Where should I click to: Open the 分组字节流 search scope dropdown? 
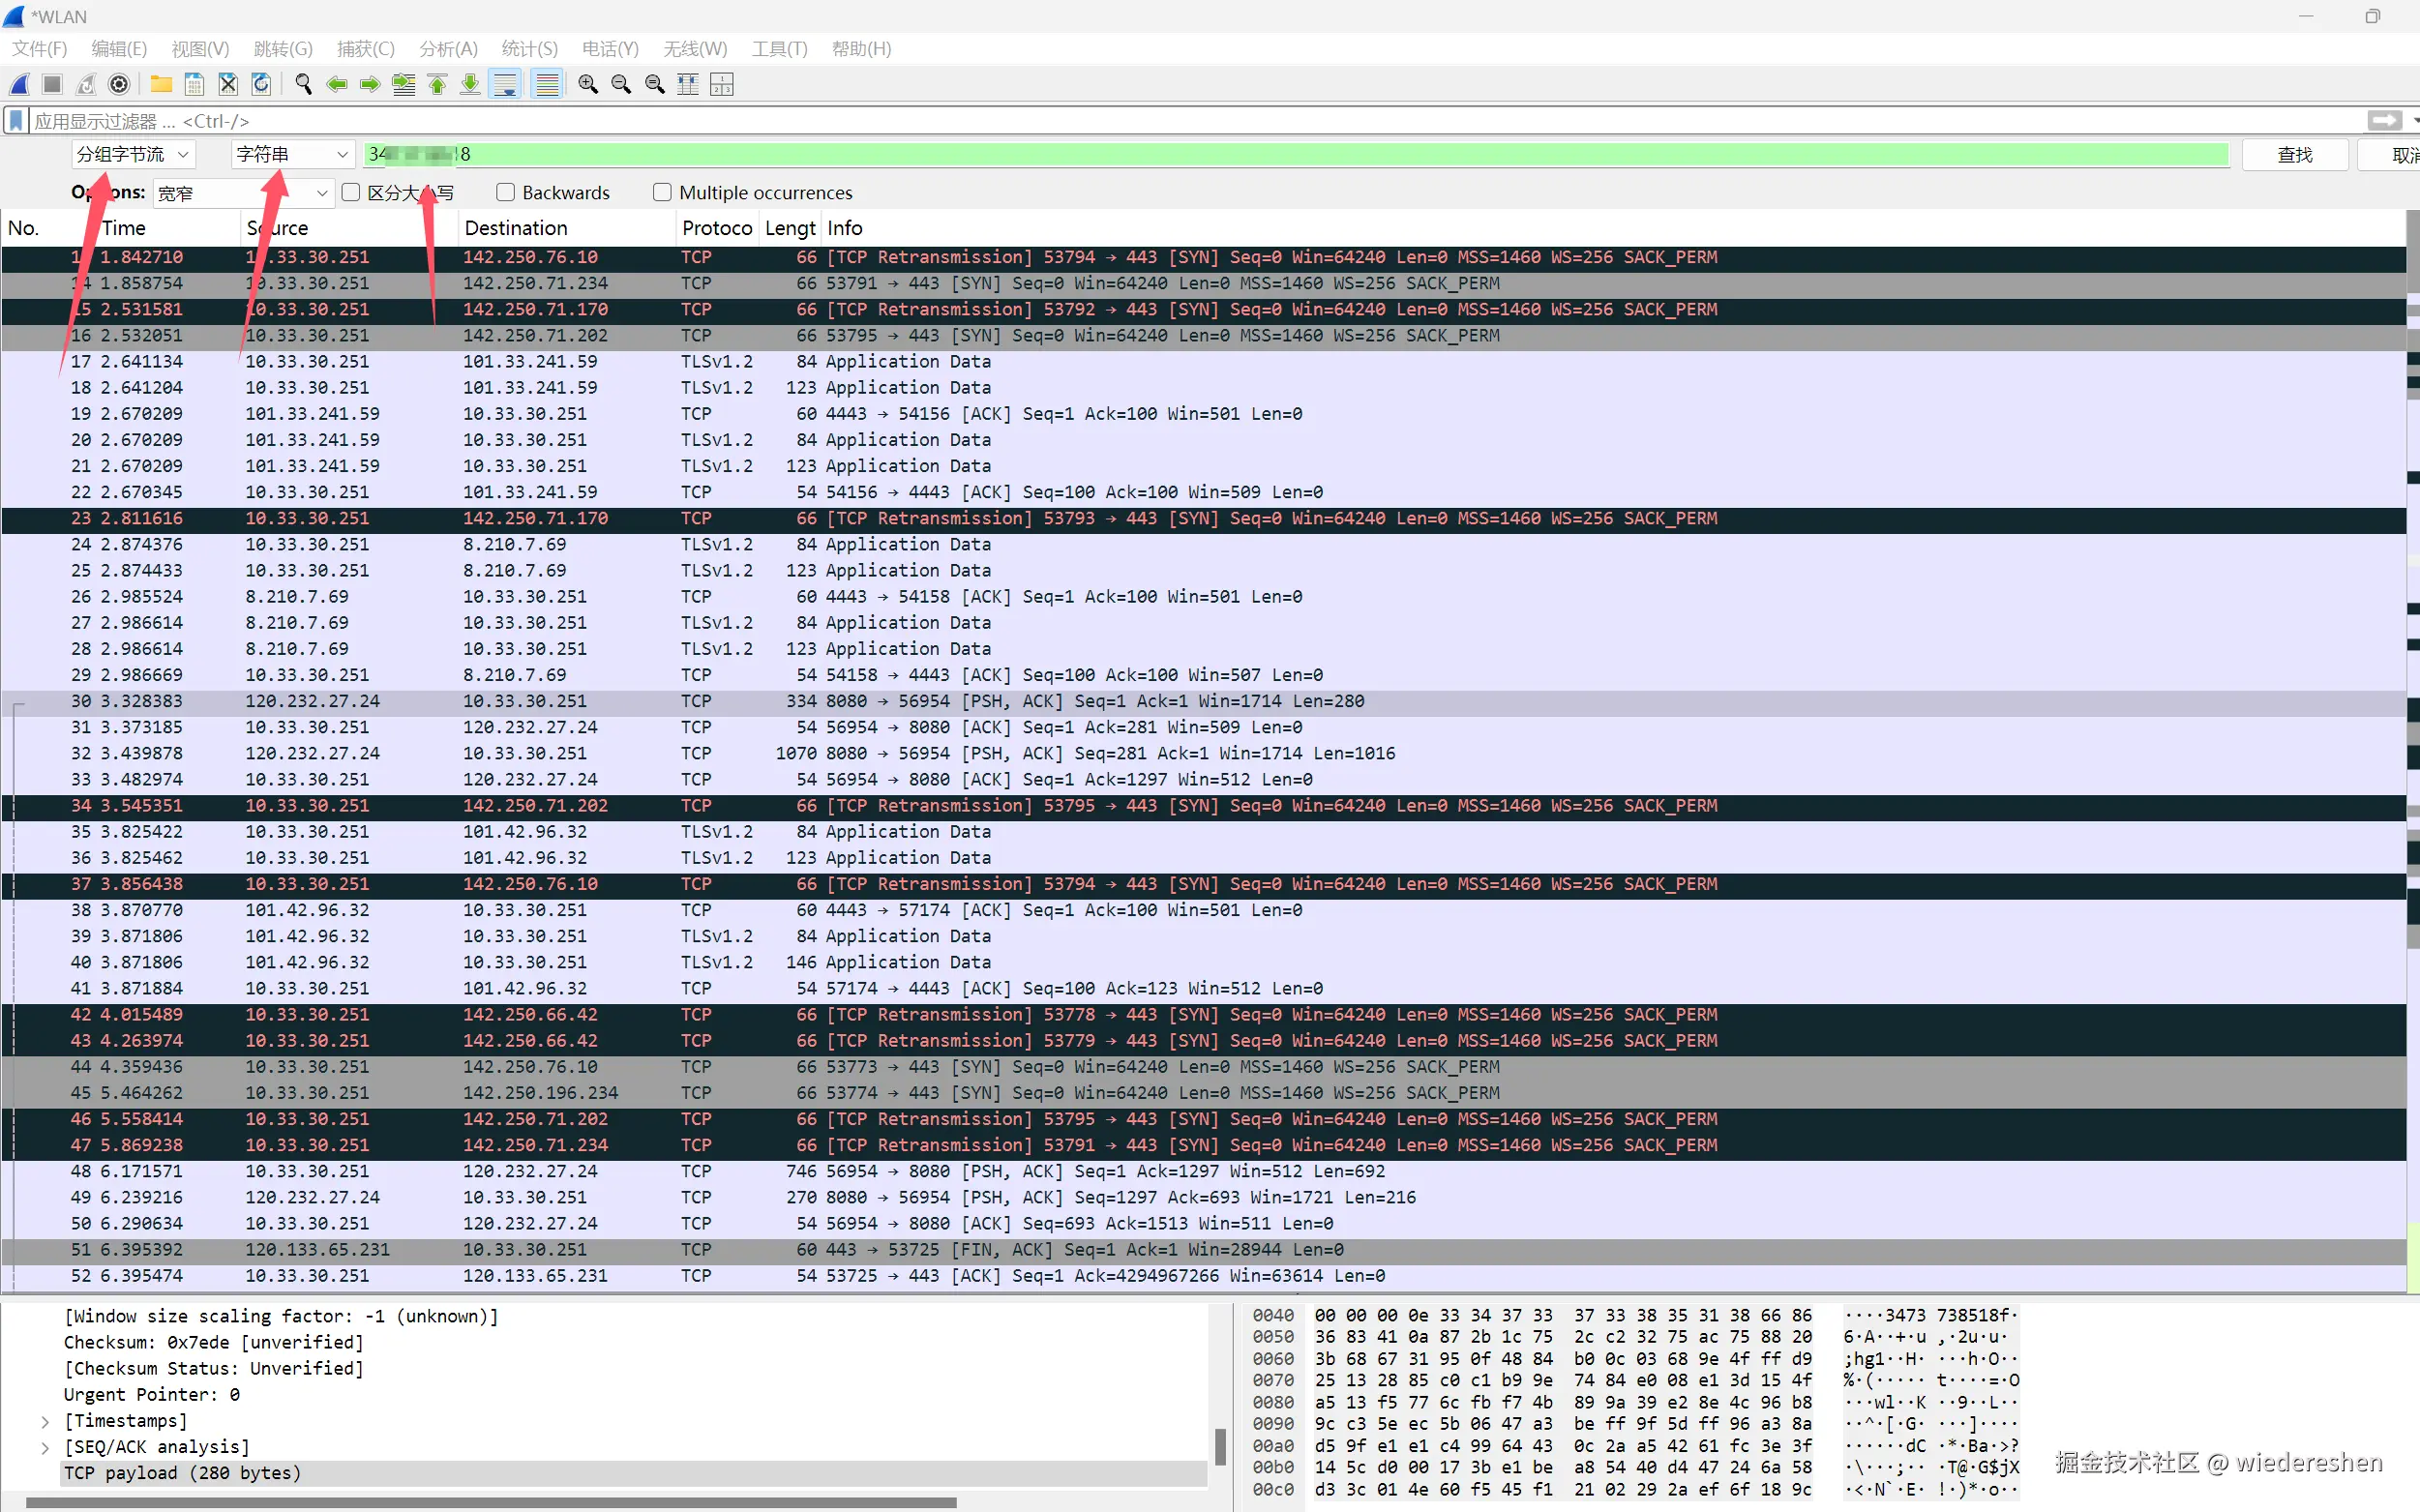point(133,155)
